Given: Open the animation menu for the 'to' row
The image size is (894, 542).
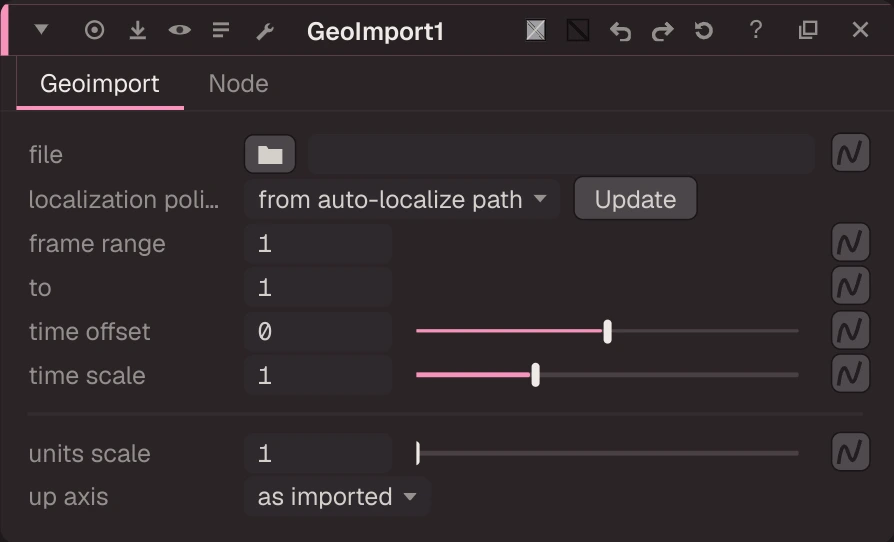Looking at the screenshot, I should click(850, 286).
